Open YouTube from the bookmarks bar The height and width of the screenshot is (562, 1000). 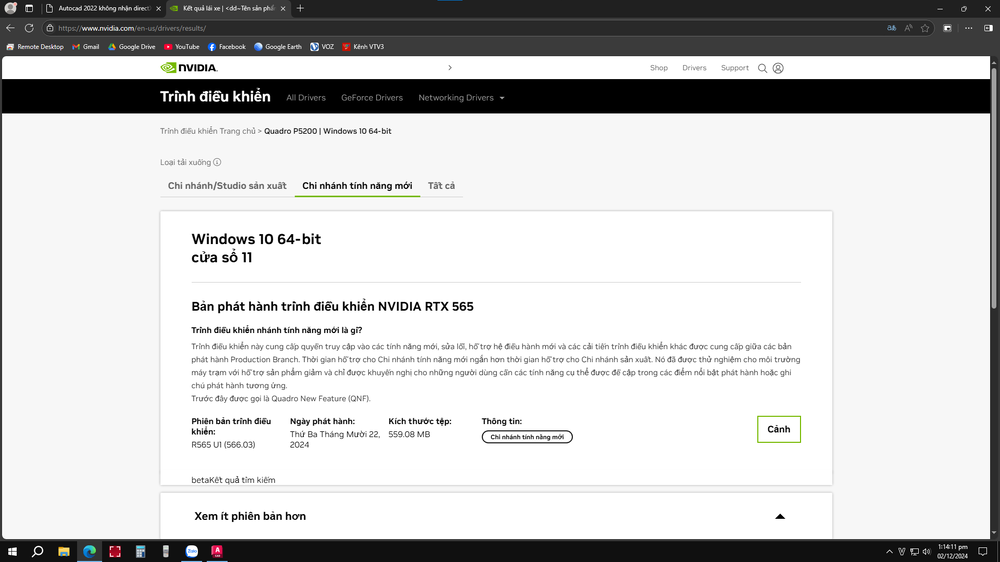[x=181, y=47]
